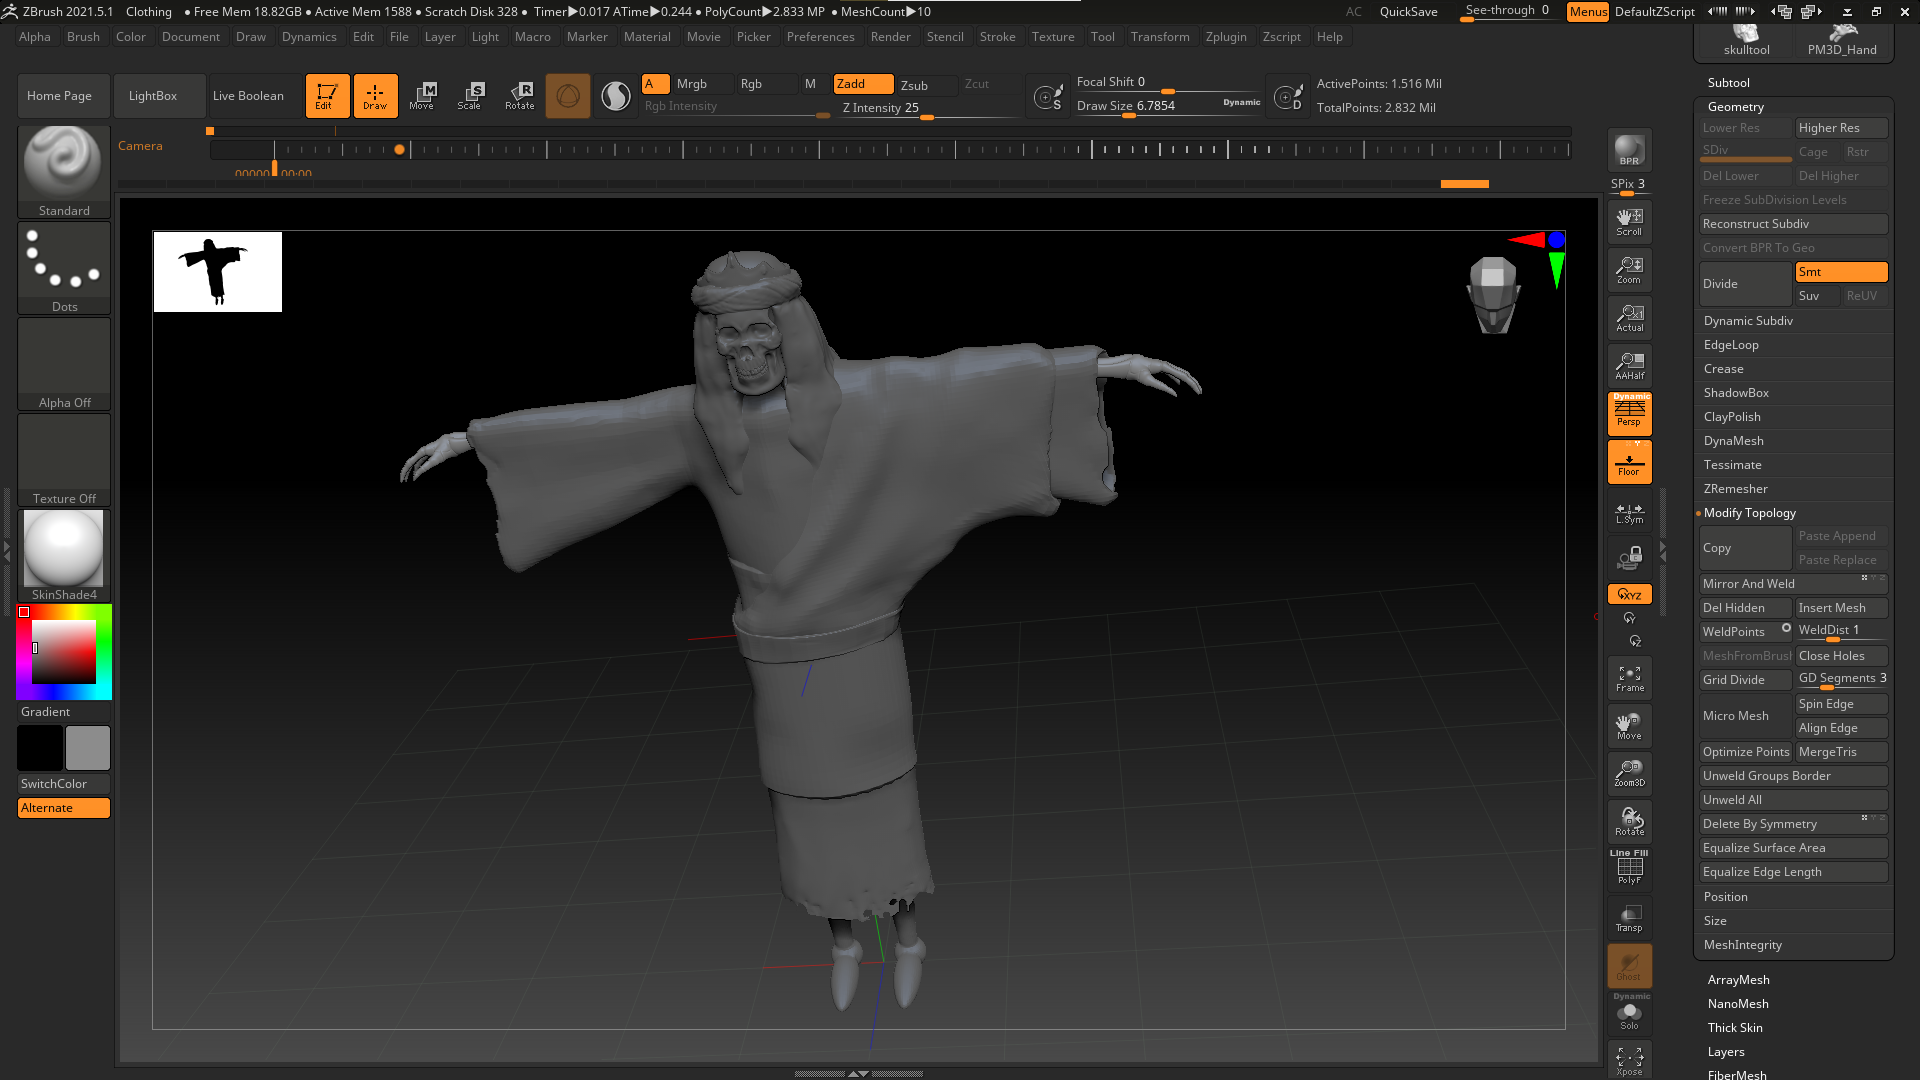Open the Standard brush thumbnail
Viewport: 1920px width, 1080px height.
click(64, 164)
